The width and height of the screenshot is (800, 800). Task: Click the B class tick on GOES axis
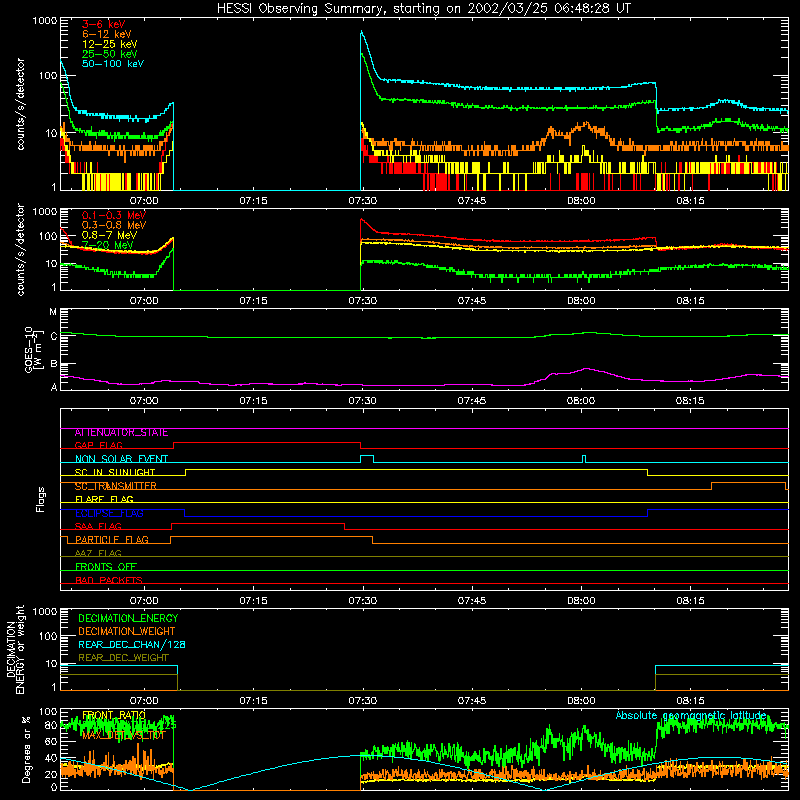coord(53,364)
